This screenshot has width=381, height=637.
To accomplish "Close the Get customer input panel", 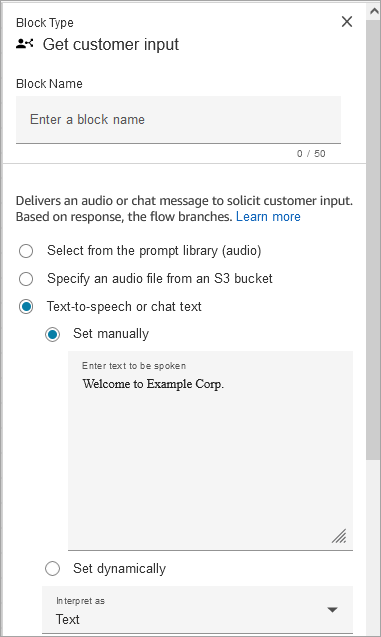I will point(346,22).
